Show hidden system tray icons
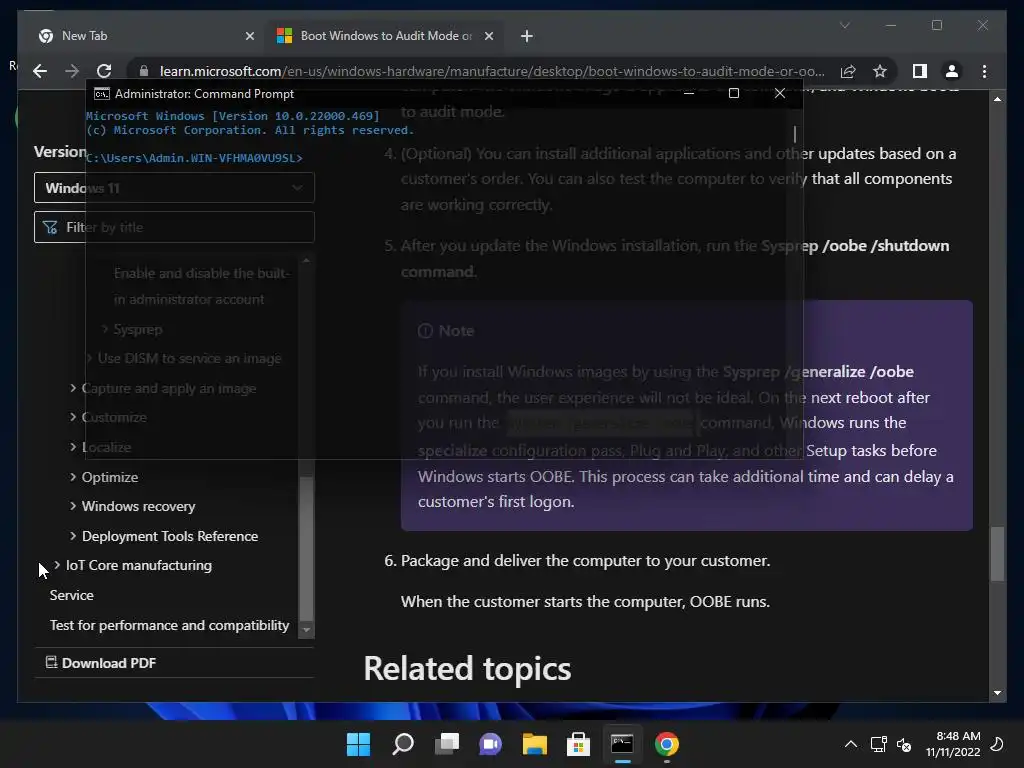This screenshot has height=768, width=1024. point(850,744)
